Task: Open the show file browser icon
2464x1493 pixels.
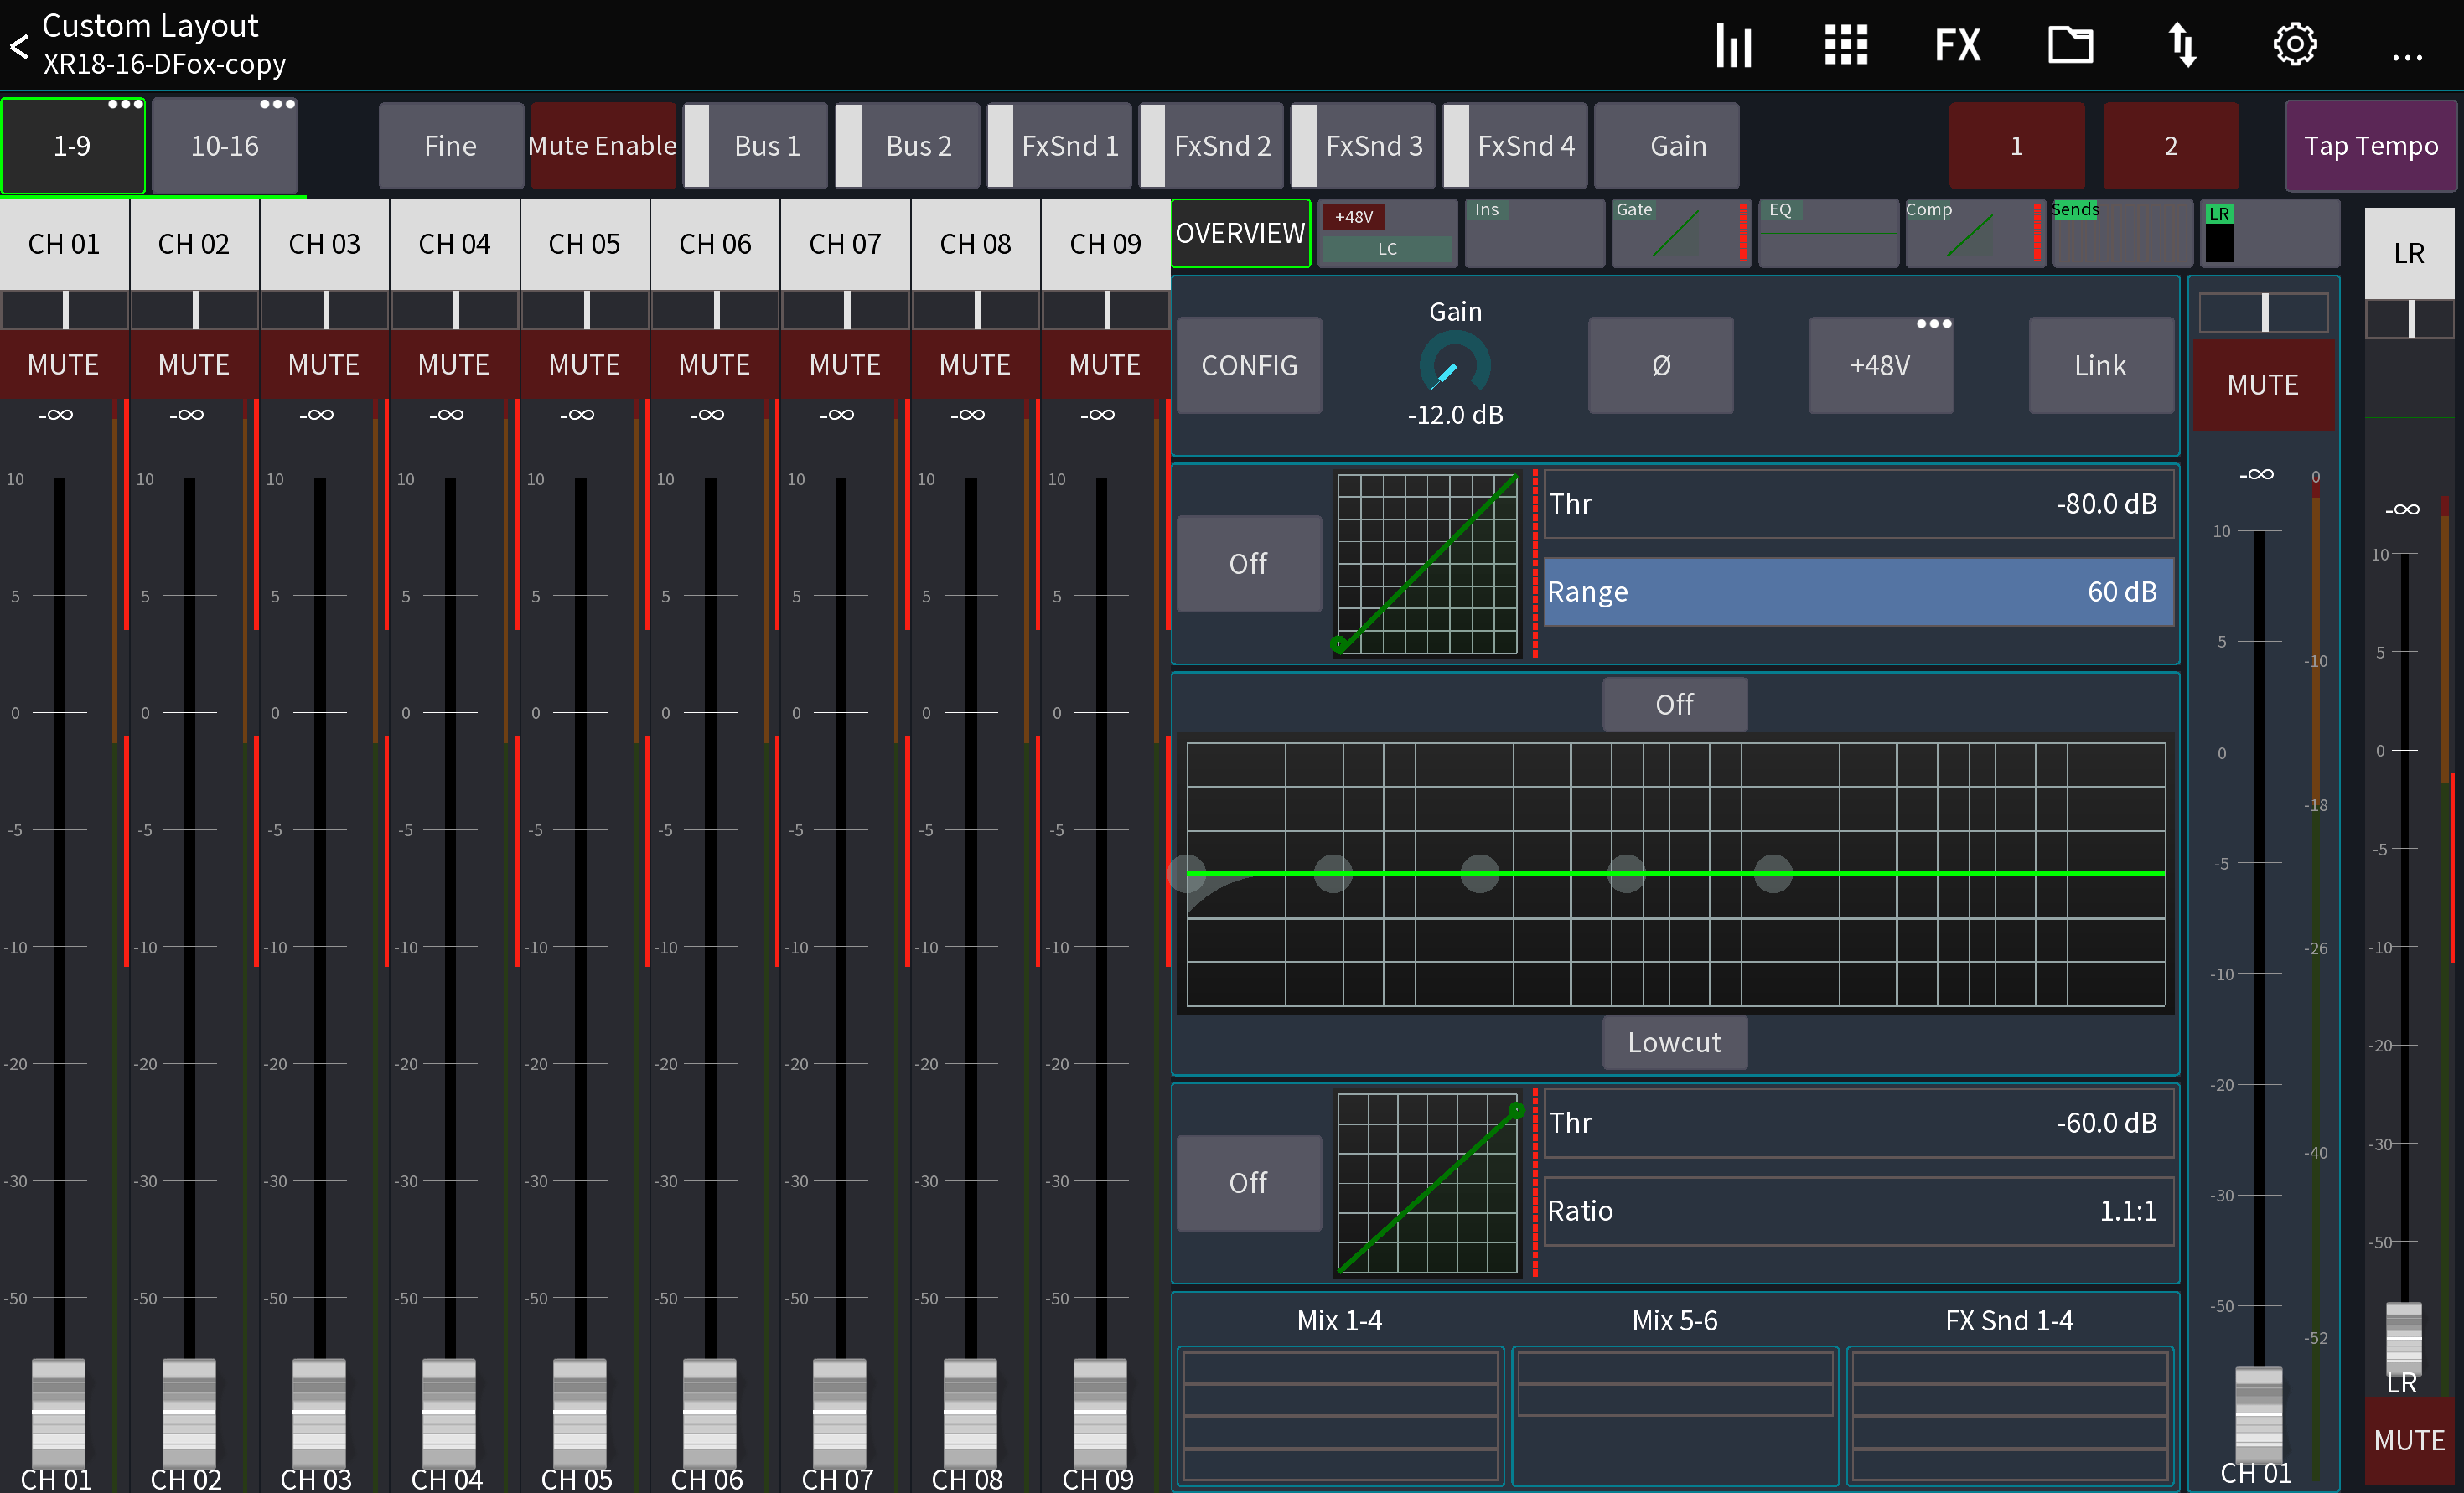Action: (2070, 44)
